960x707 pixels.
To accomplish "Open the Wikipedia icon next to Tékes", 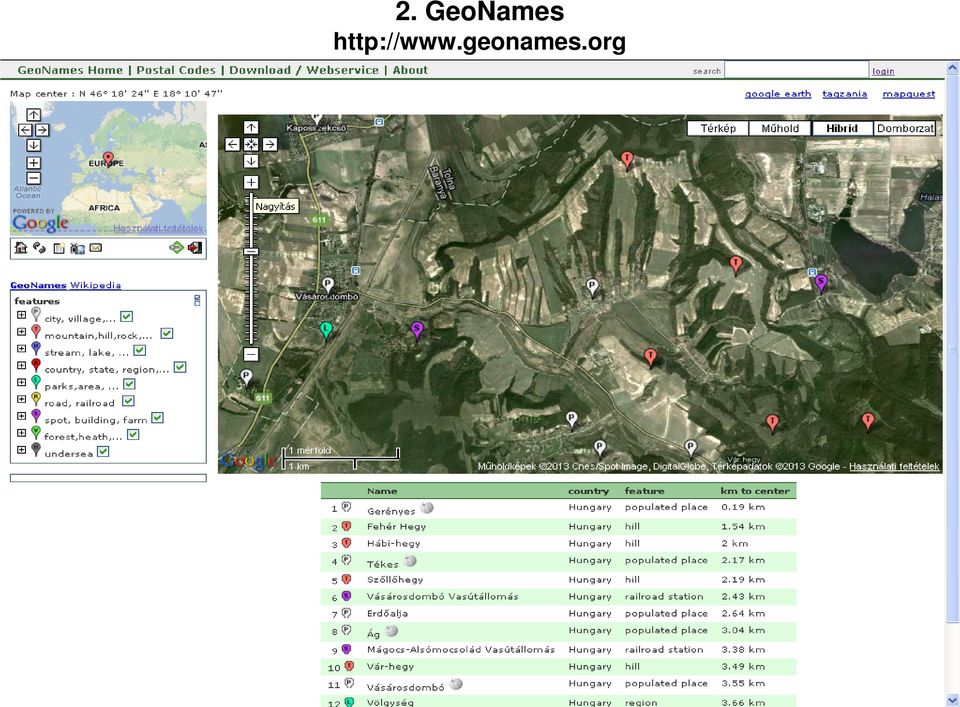I will pyautogui.click(x=410, y=561).
